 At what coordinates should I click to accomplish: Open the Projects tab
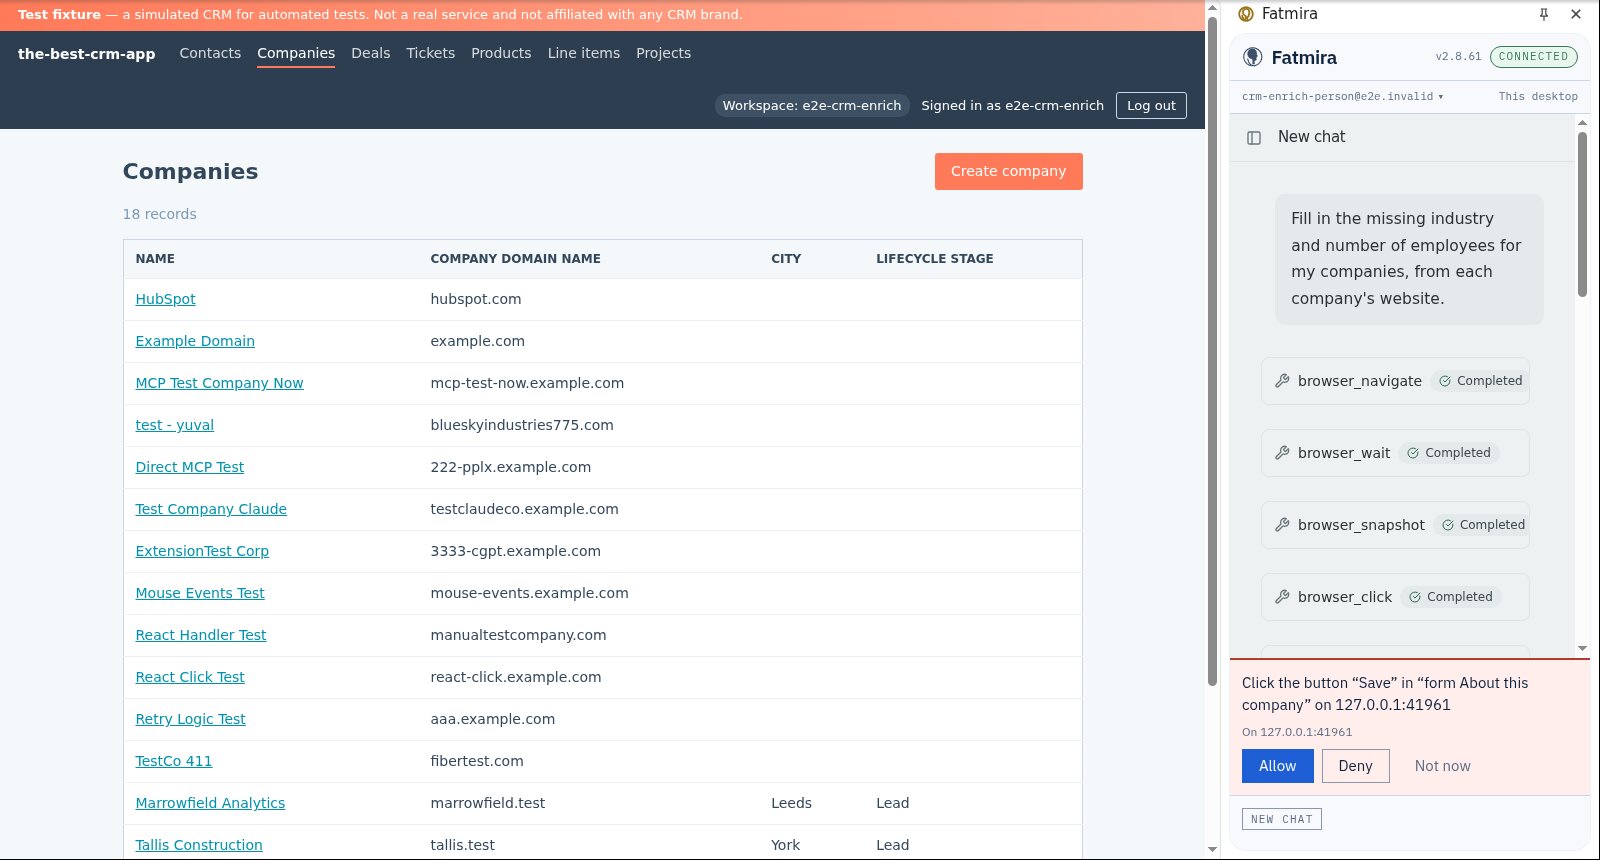coord(663,53)
